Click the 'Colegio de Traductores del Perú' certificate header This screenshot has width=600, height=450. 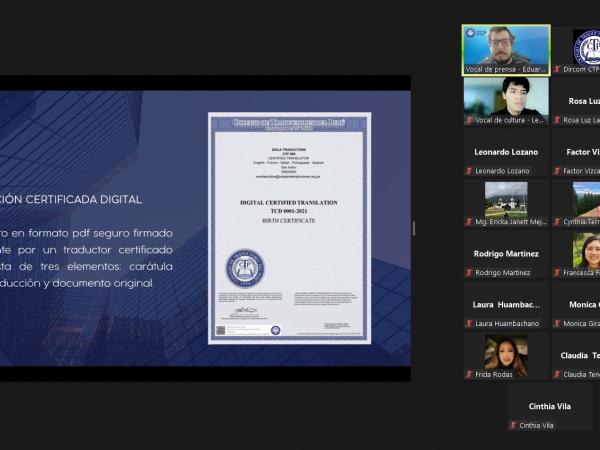click(x=289, y=122)
